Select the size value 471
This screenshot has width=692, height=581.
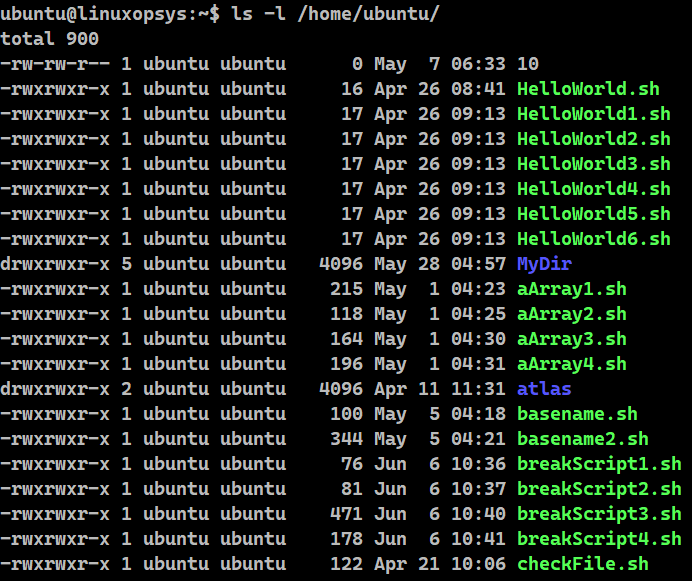(346, 514)
